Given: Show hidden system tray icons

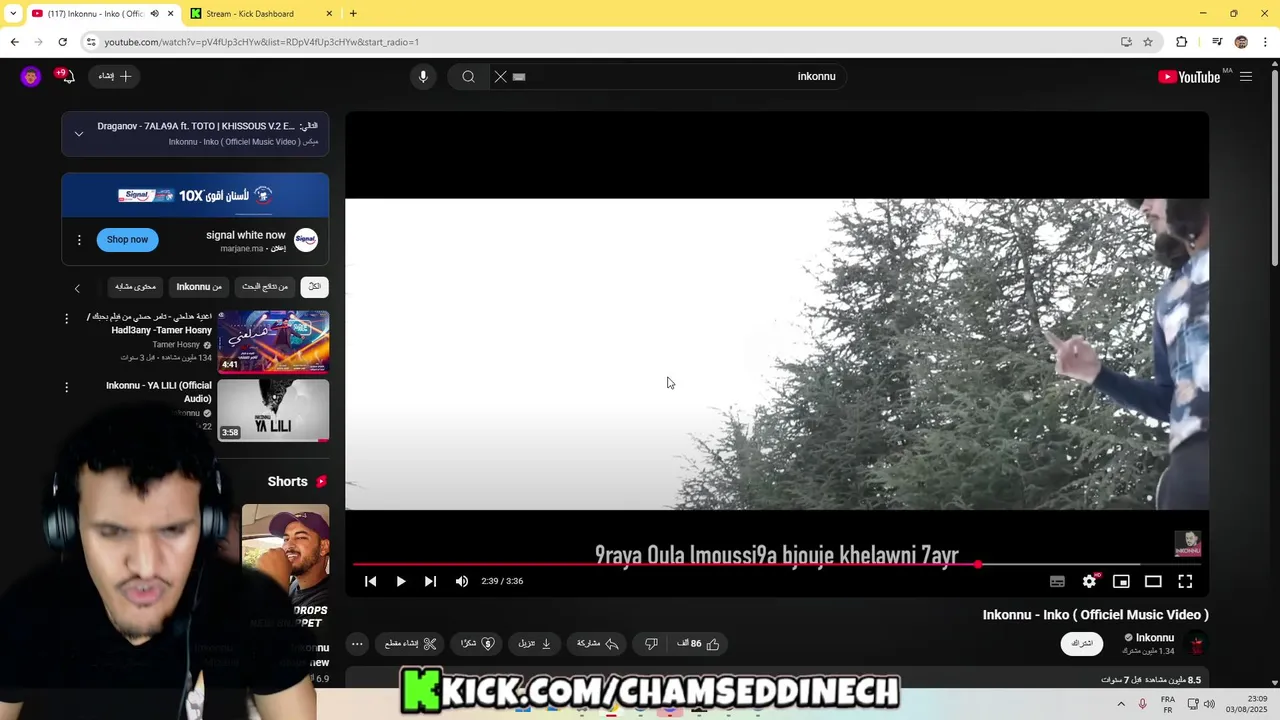Looking at the screenshot, I should (x=1121, y=704).
